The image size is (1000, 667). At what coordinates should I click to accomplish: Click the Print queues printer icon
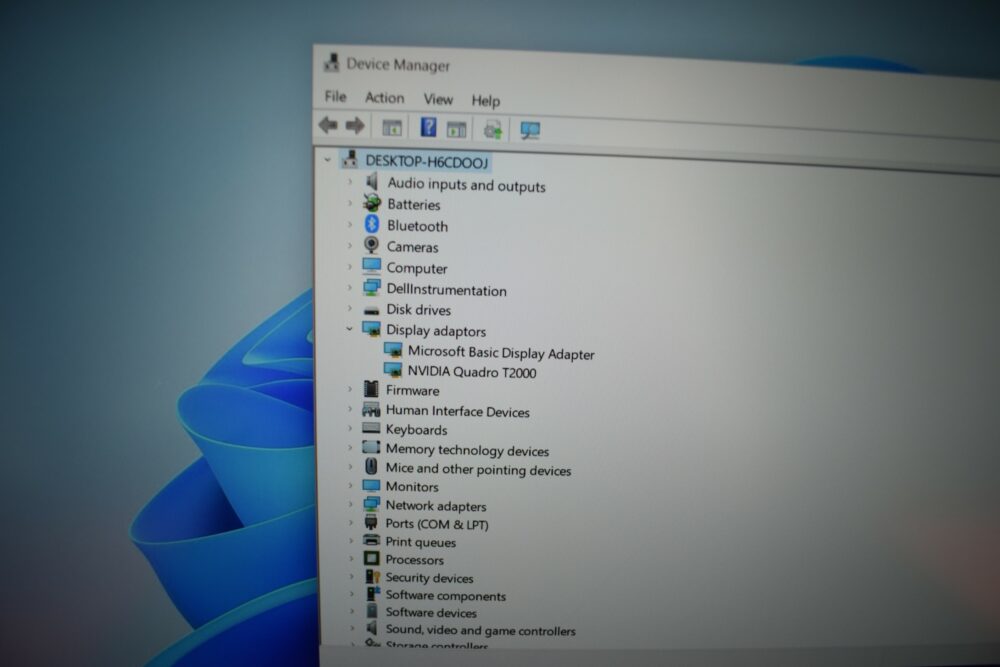coord(371,540)
